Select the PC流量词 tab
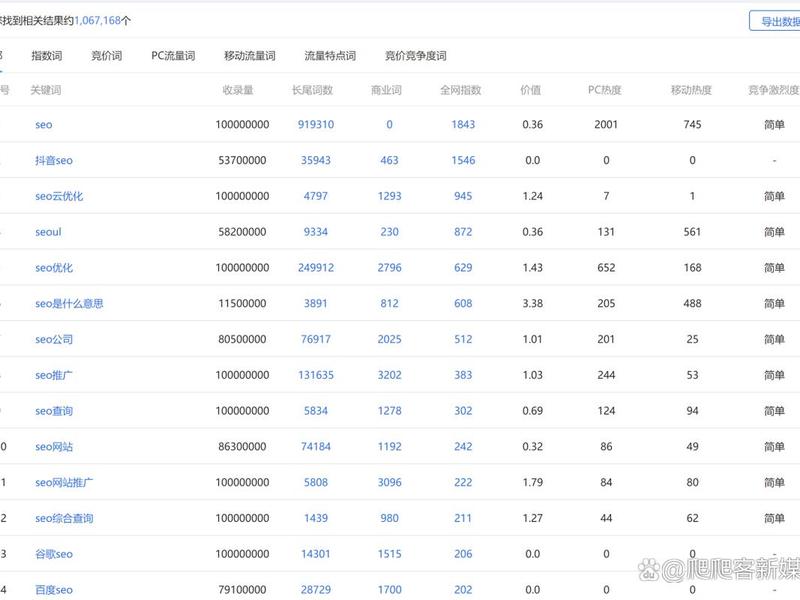The height and width of the screenshot is (600, 800). [173, 56]
